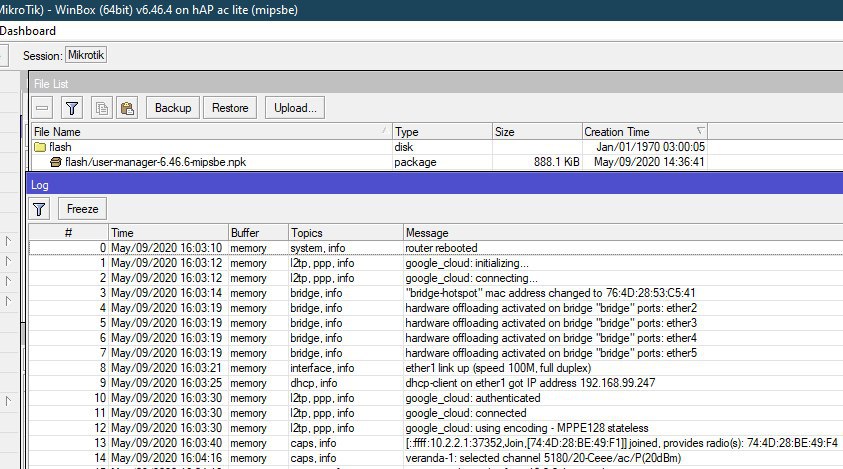Sort files by Size column header
The height and width of the screenshot is (469, 843).
[x=537, y=132]
